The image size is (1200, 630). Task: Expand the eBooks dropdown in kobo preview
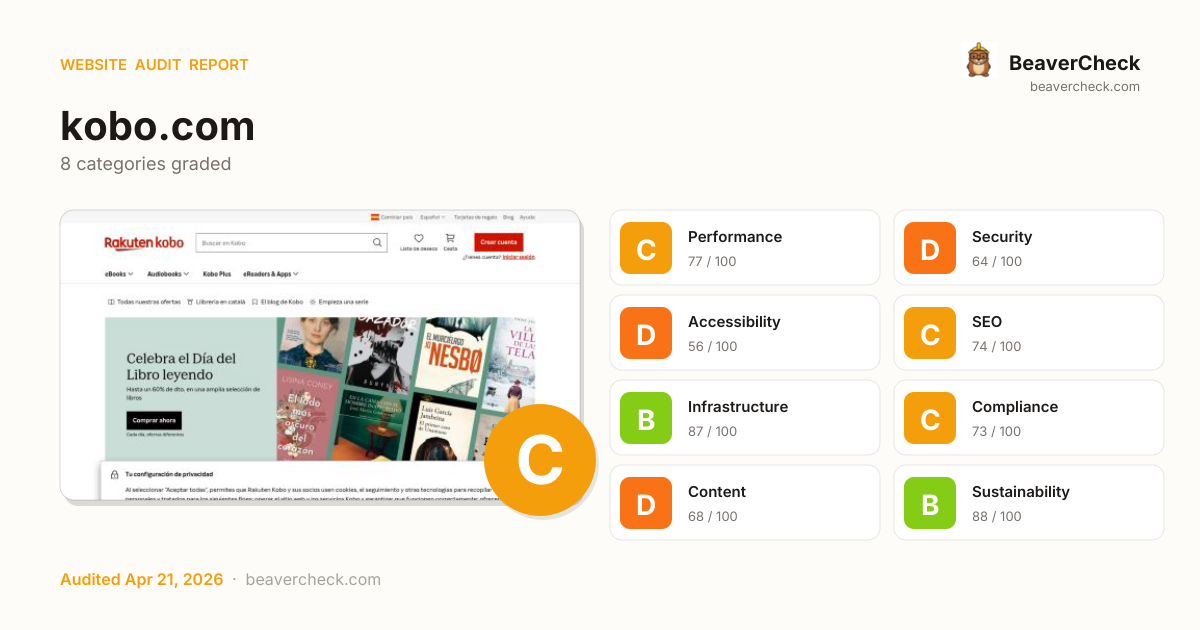(119, 273)
